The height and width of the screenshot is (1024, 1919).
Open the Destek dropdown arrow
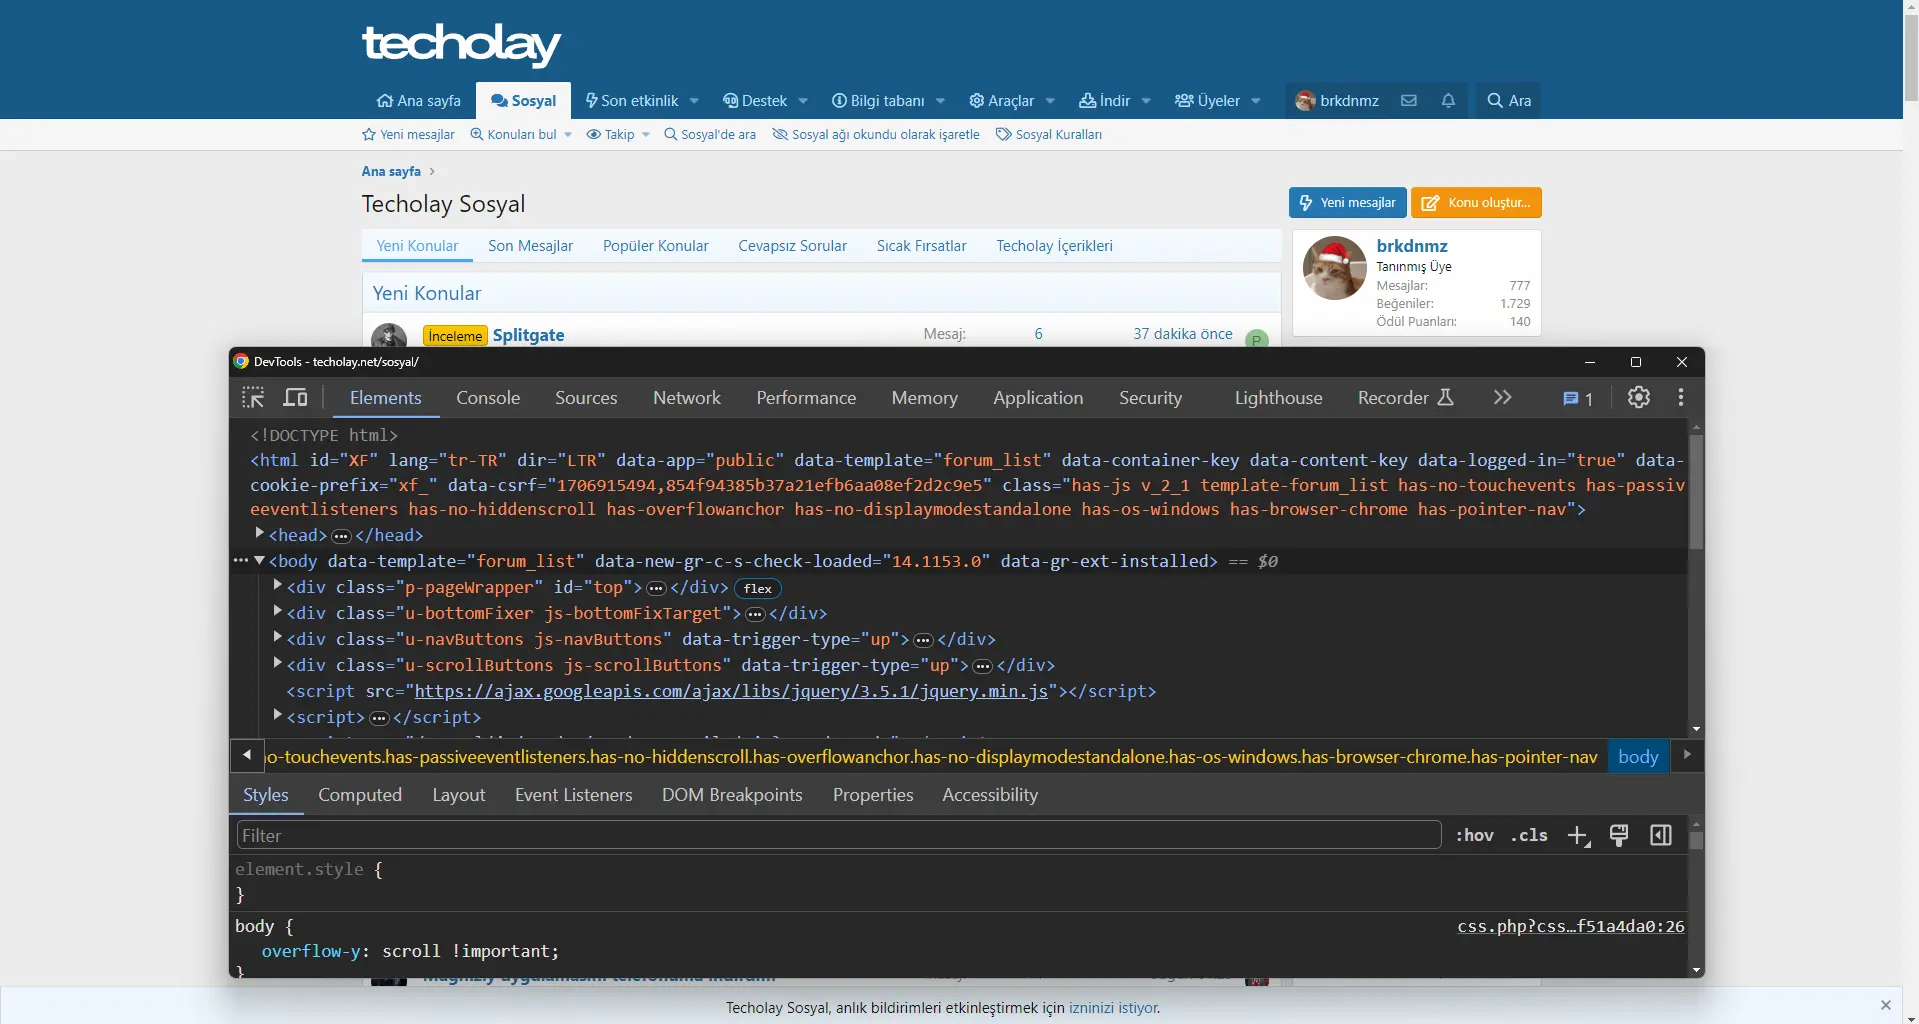pyautogui.click(x=803, y=101)
